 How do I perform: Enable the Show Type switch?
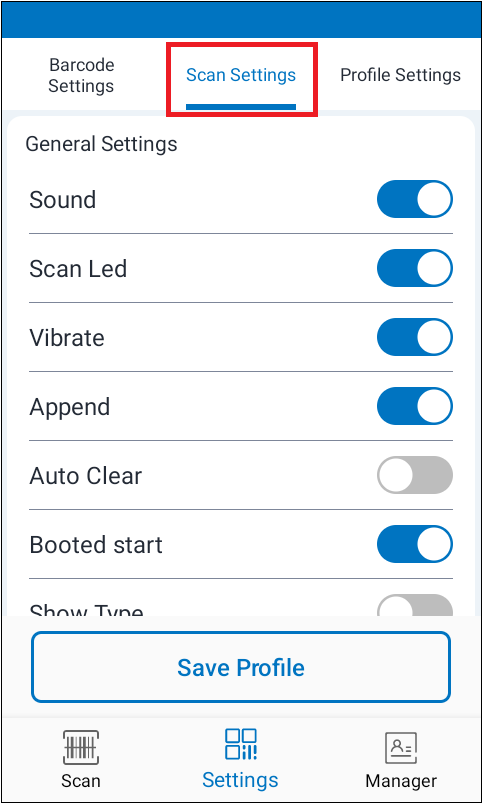tap(415, 606)
